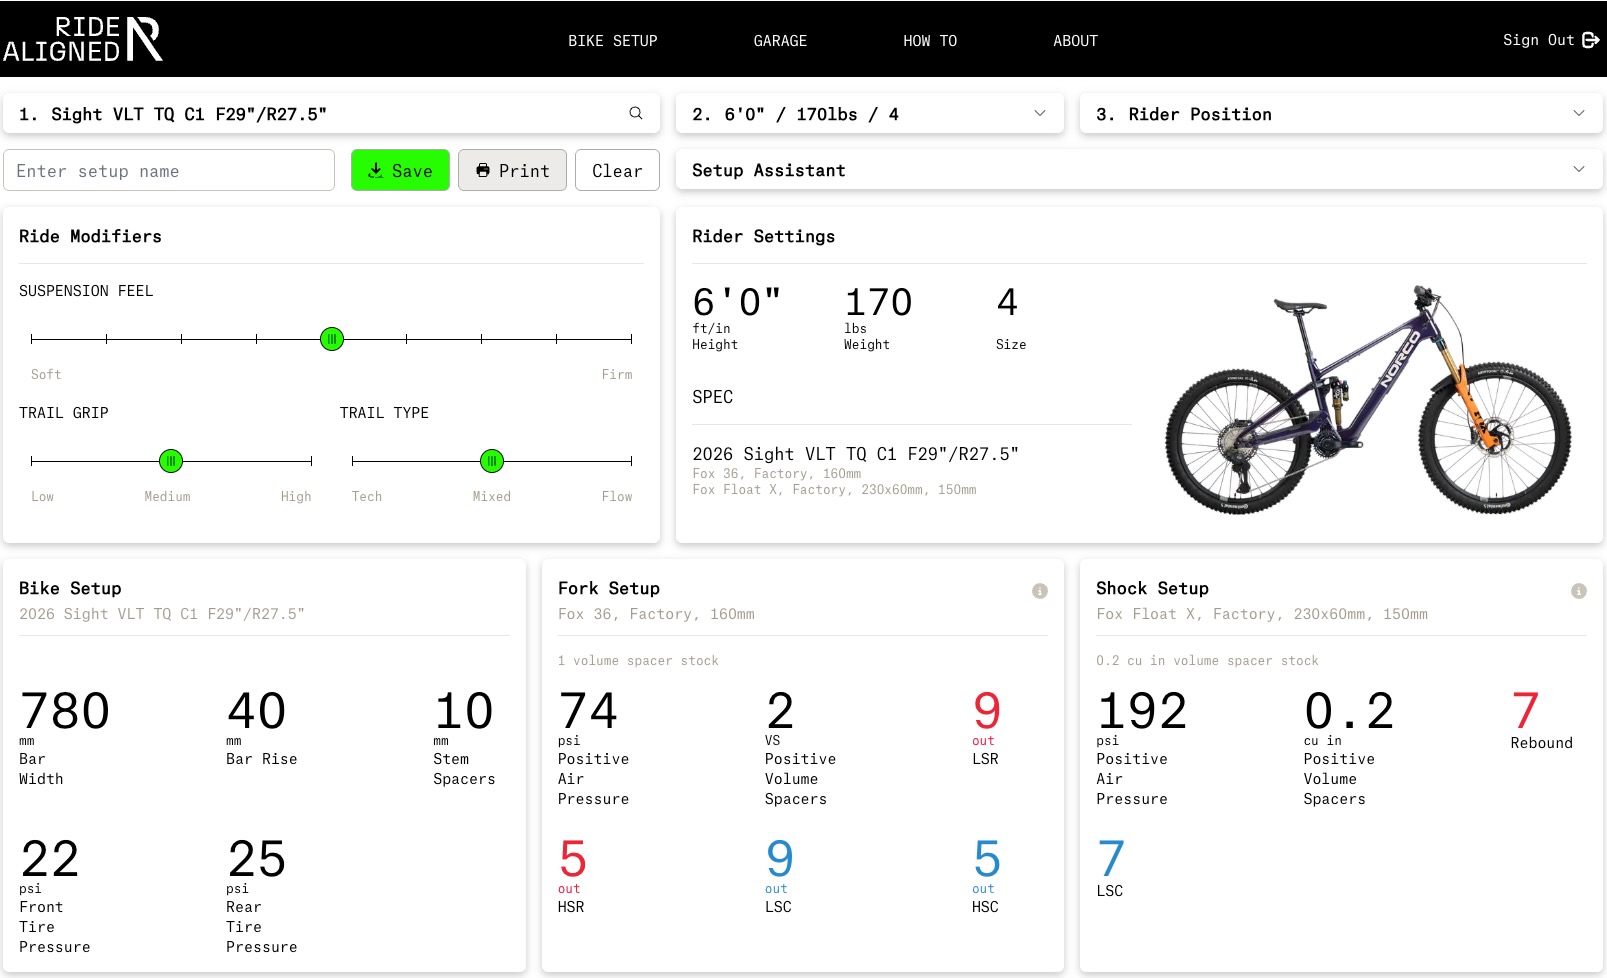Click the 22 front tire pressure value
This screenshot has width=1607, height=978.
50,859
